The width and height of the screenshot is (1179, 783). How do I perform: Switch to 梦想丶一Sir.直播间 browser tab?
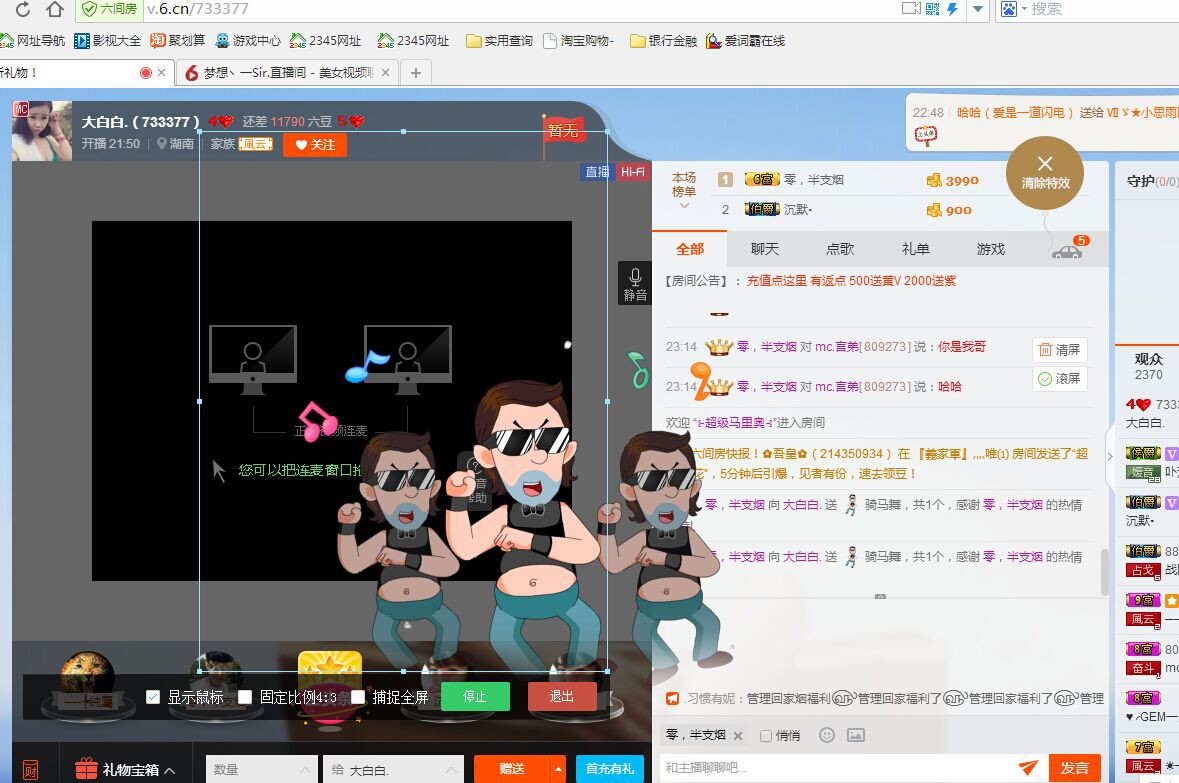click(289, 72)
